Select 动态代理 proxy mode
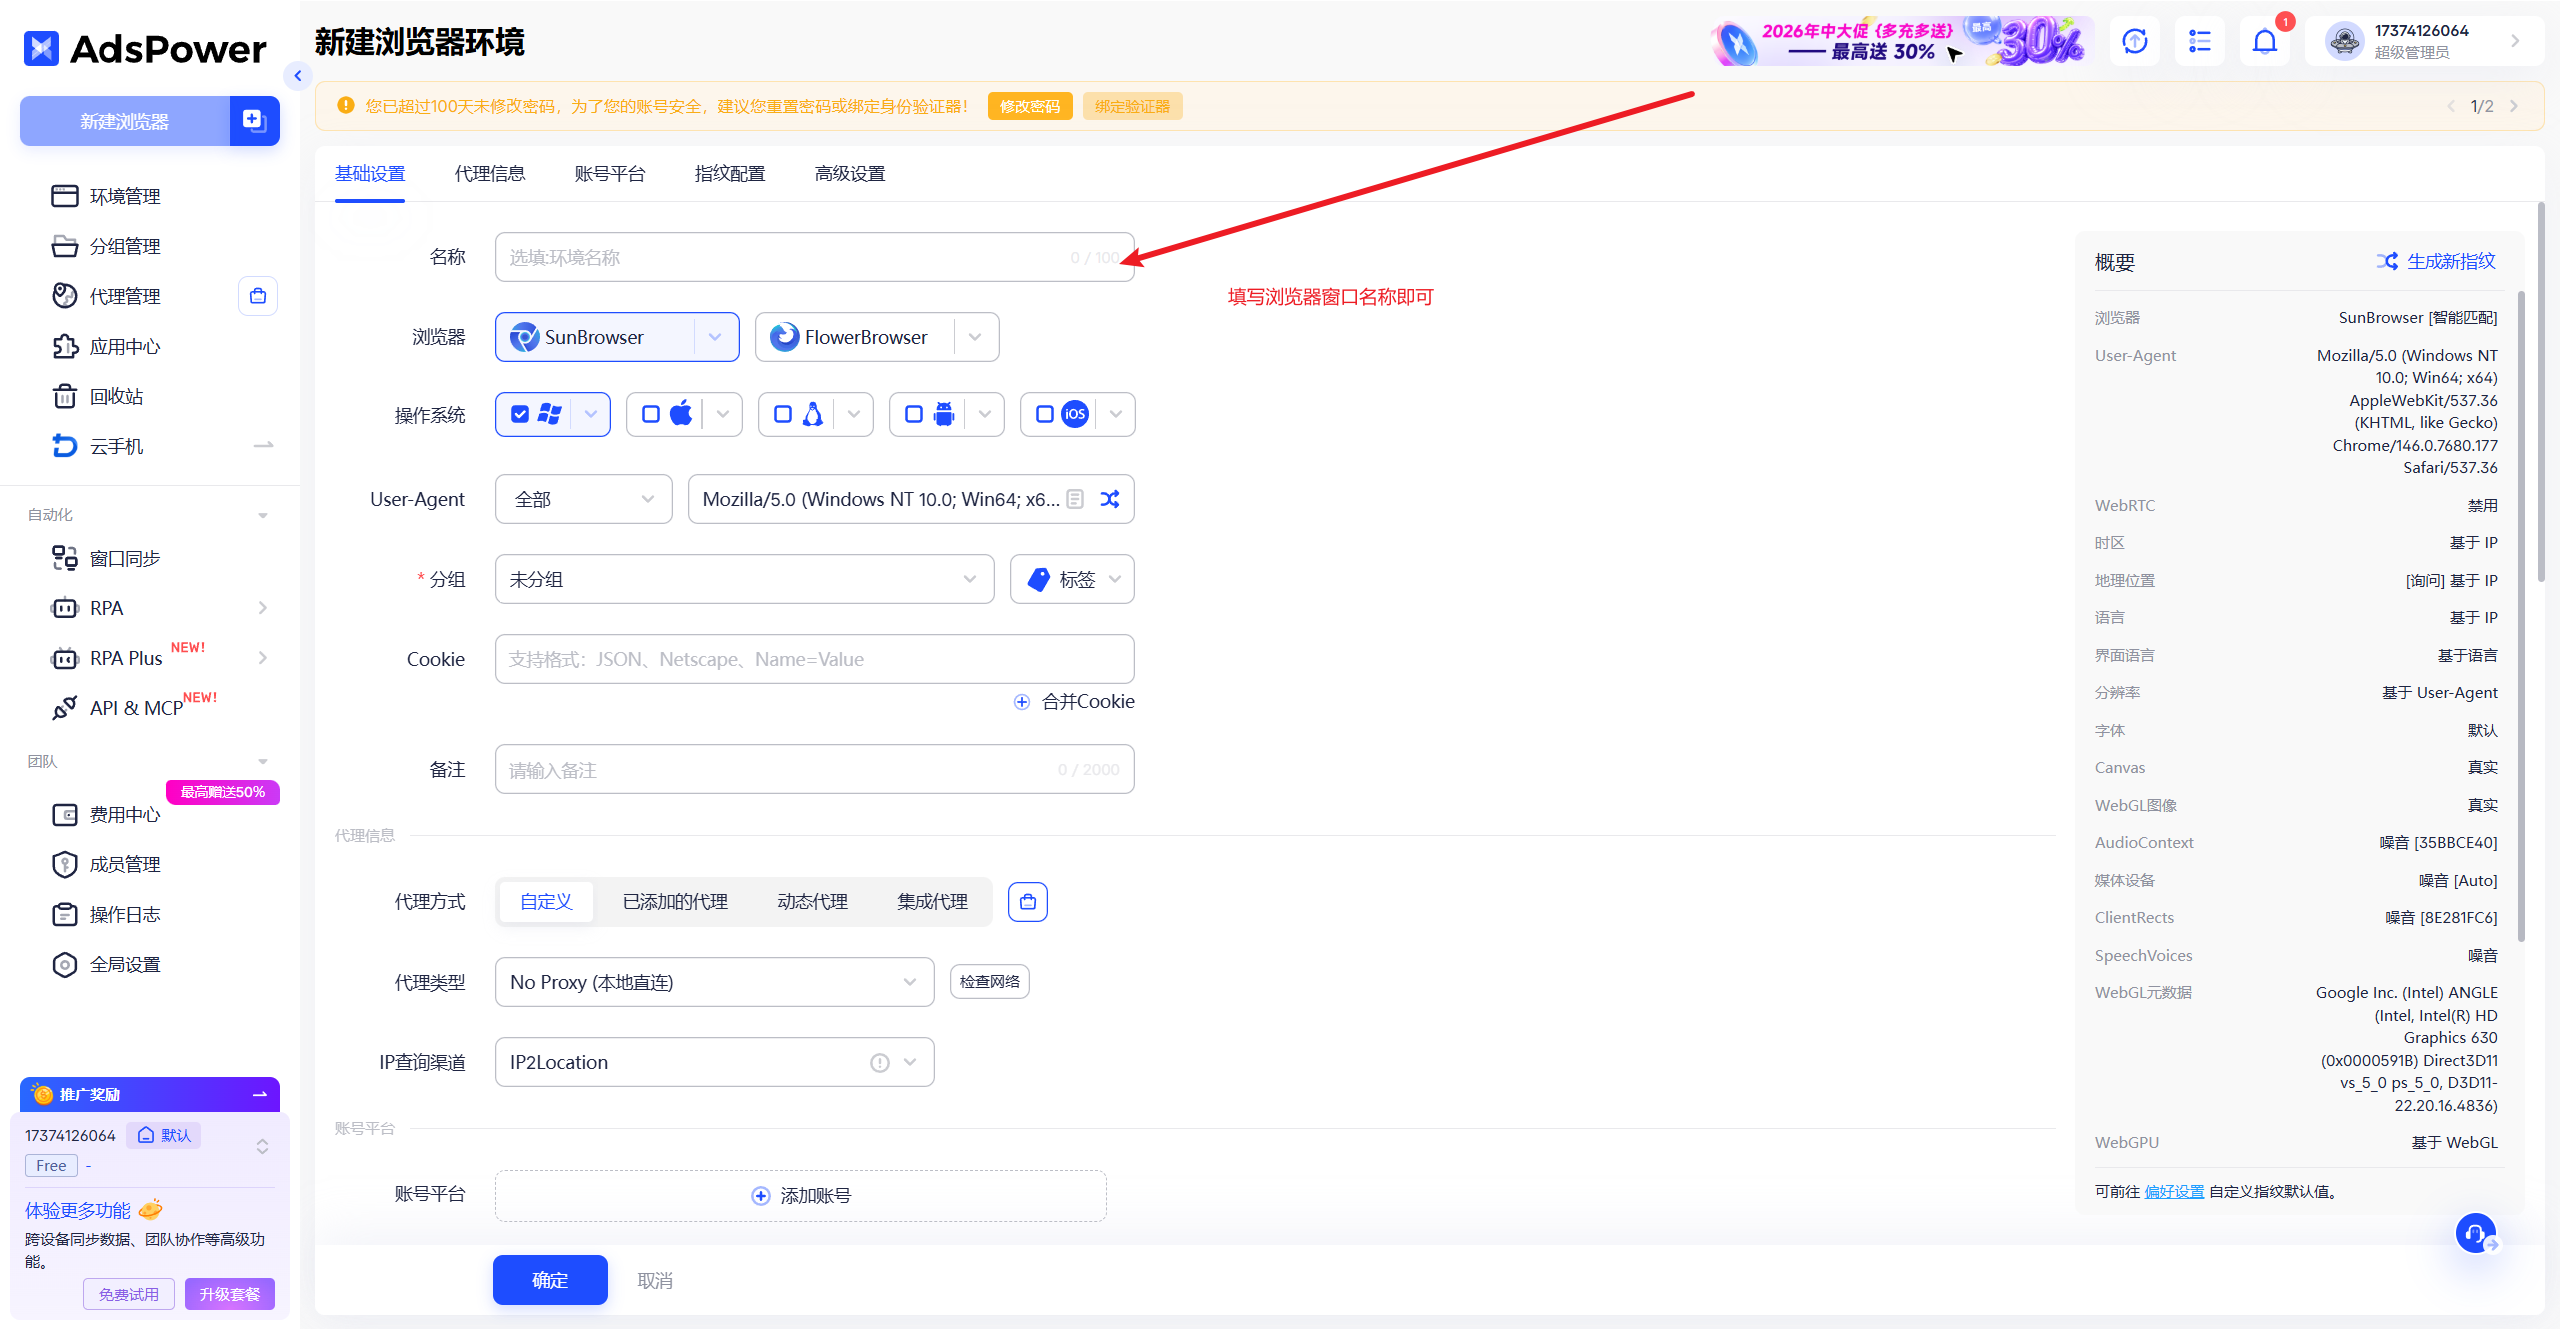Screen dimensions: 2560x1329 tap(813, 902)
